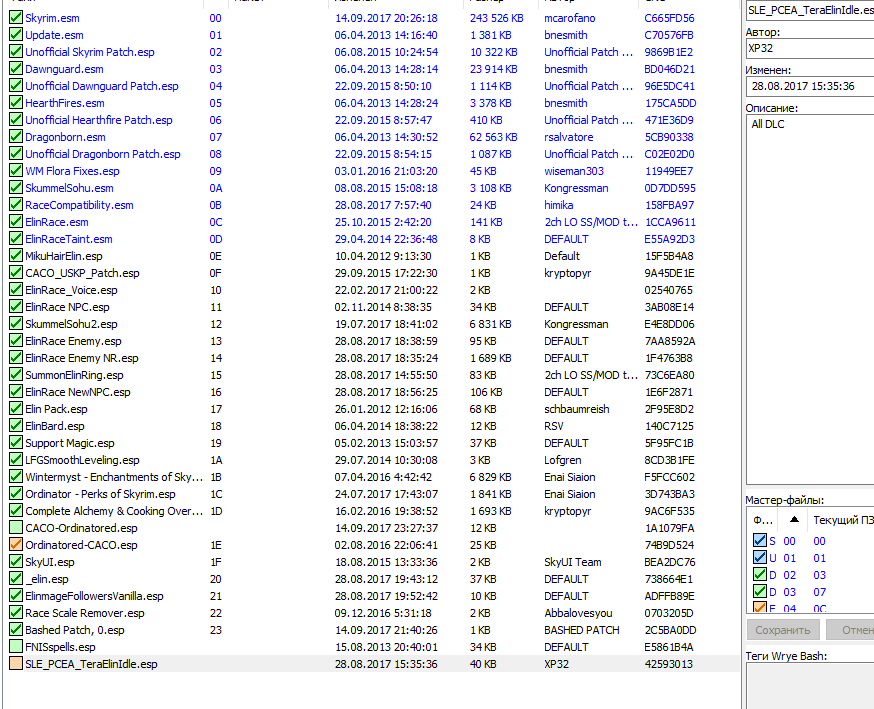
Task: Focus the file name field SLE_PCEA_TeraElinIdle
Action: click(x=810, y=10)
